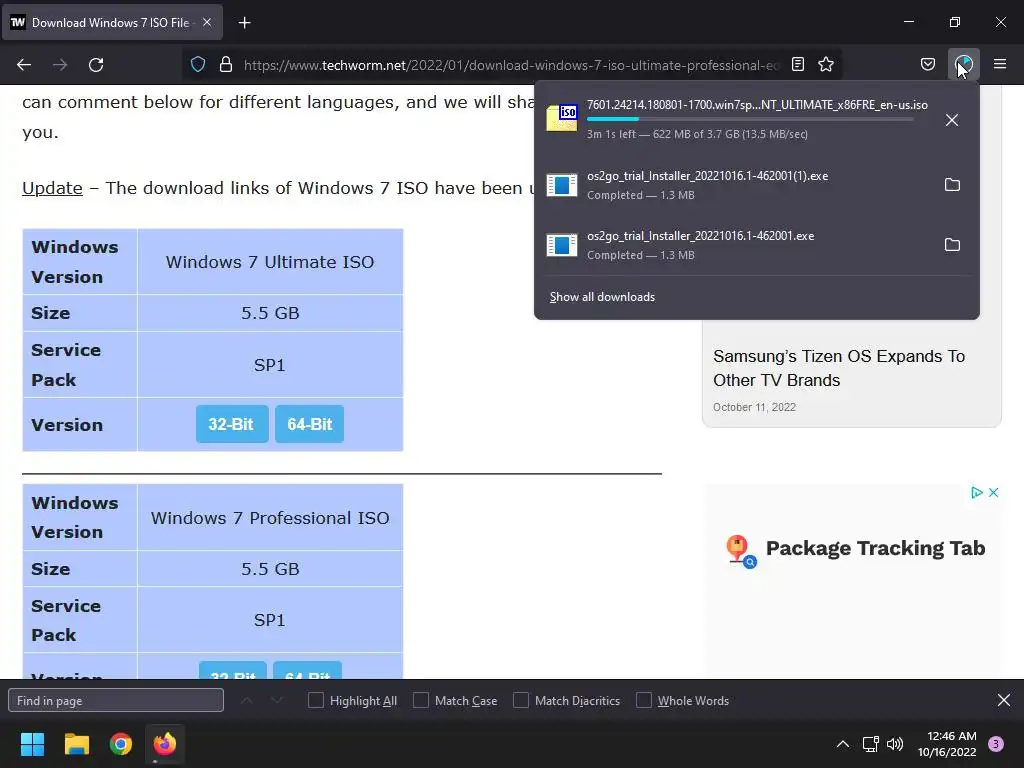1024x768 pixels.
Task: Click the techworm.net URL address bar
Action: pyautogui.click(x=511, y=65)
